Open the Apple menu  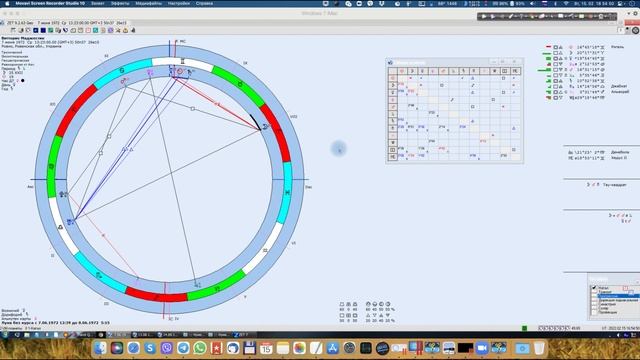coord(7,3)
